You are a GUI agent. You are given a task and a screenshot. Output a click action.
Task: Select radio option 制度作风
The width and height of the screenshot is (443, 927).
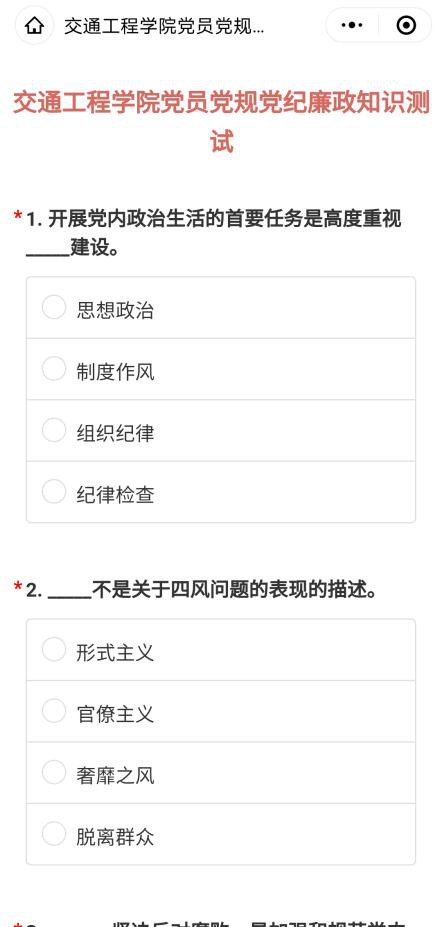tap(54, 369)
